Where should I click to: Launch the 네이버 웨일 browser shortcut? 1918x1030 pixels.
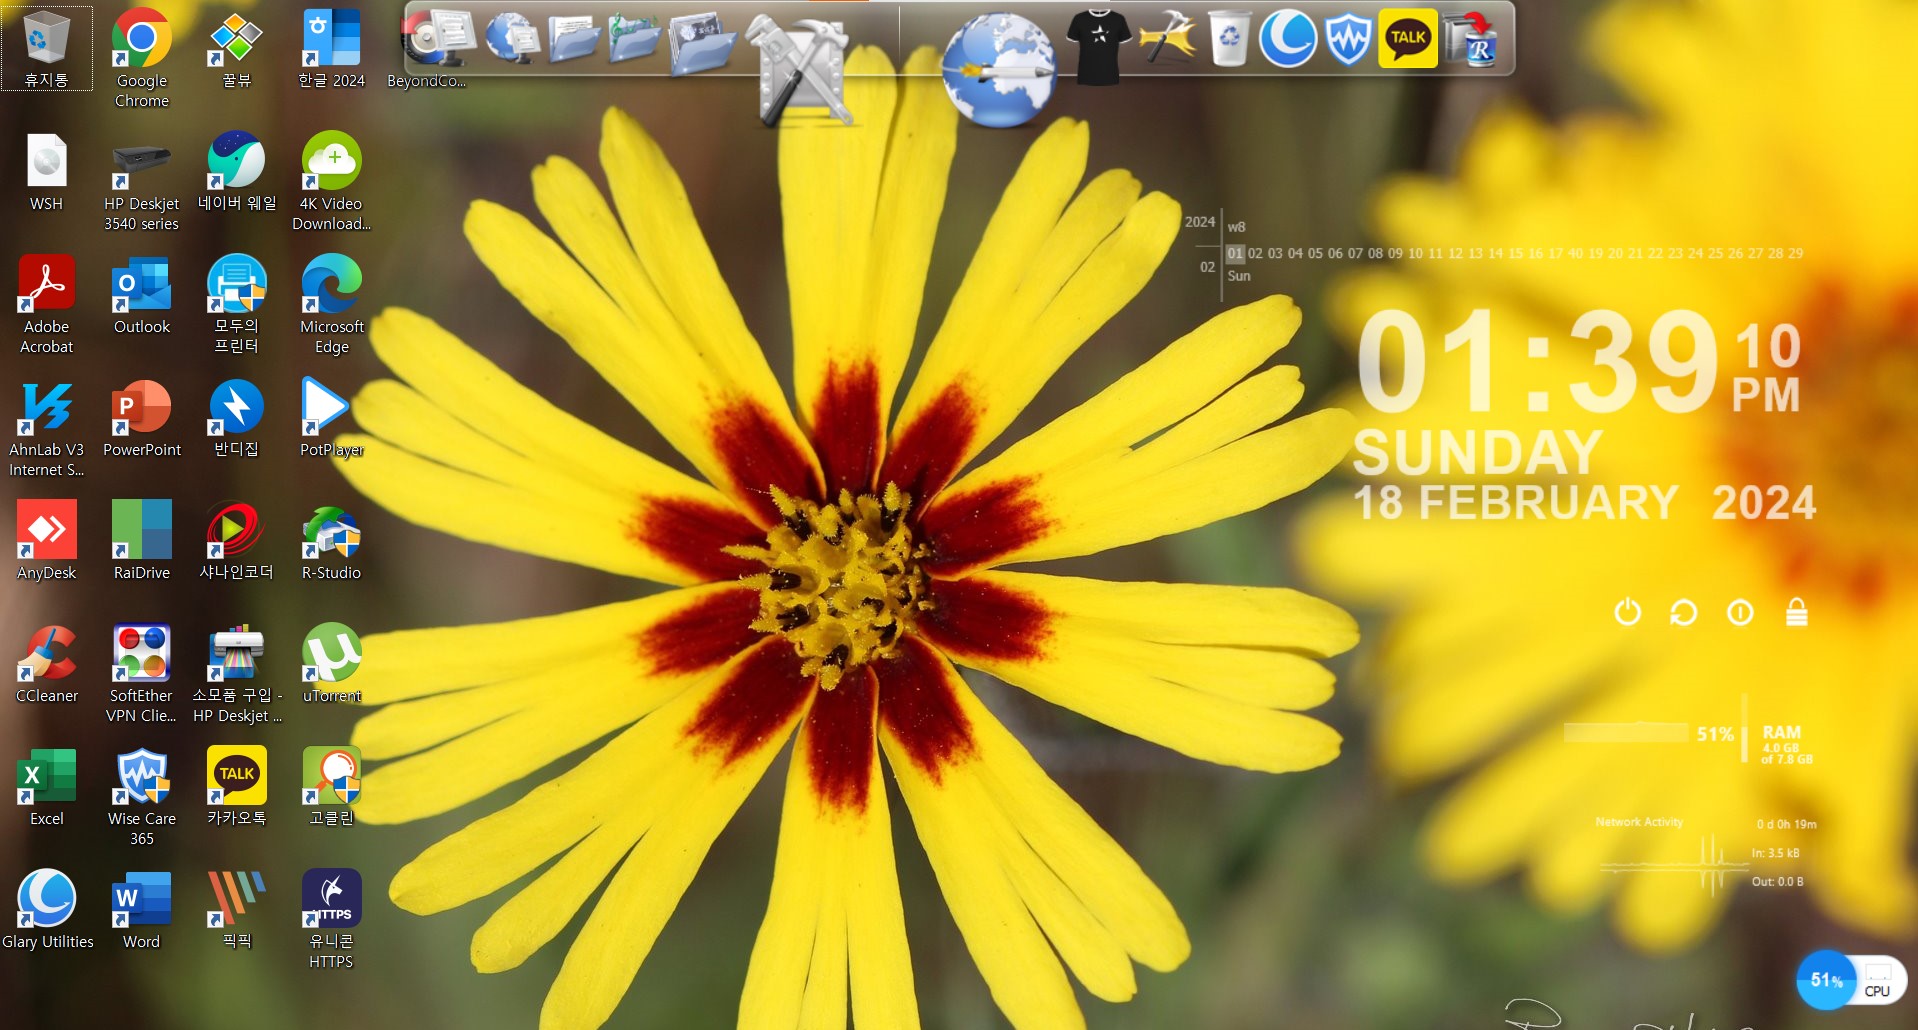click(x=236, y=172)
